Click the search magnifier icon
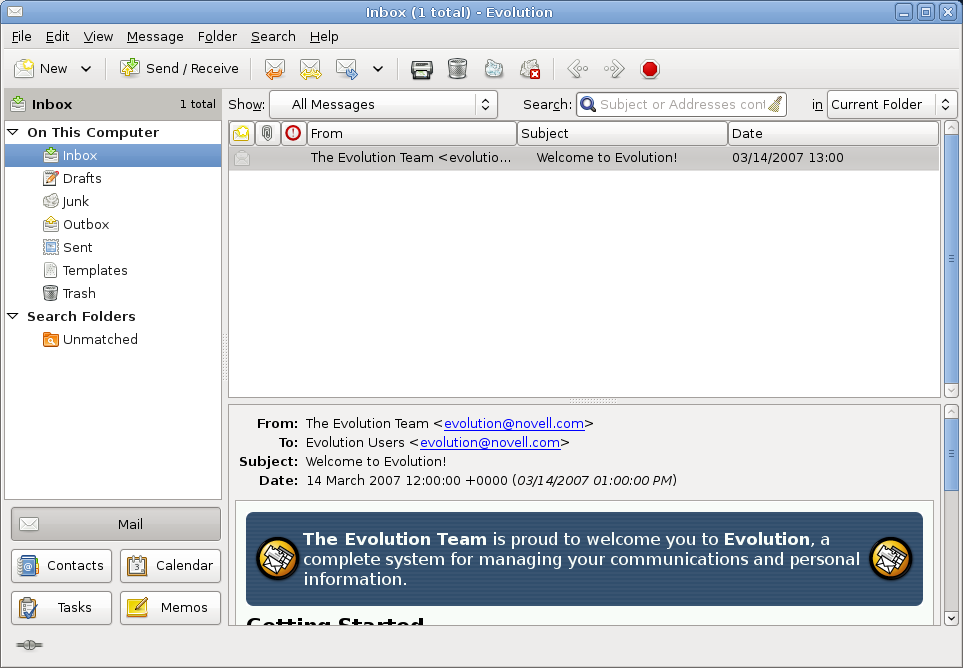The image size is (963, 668). tap(588, 104)
